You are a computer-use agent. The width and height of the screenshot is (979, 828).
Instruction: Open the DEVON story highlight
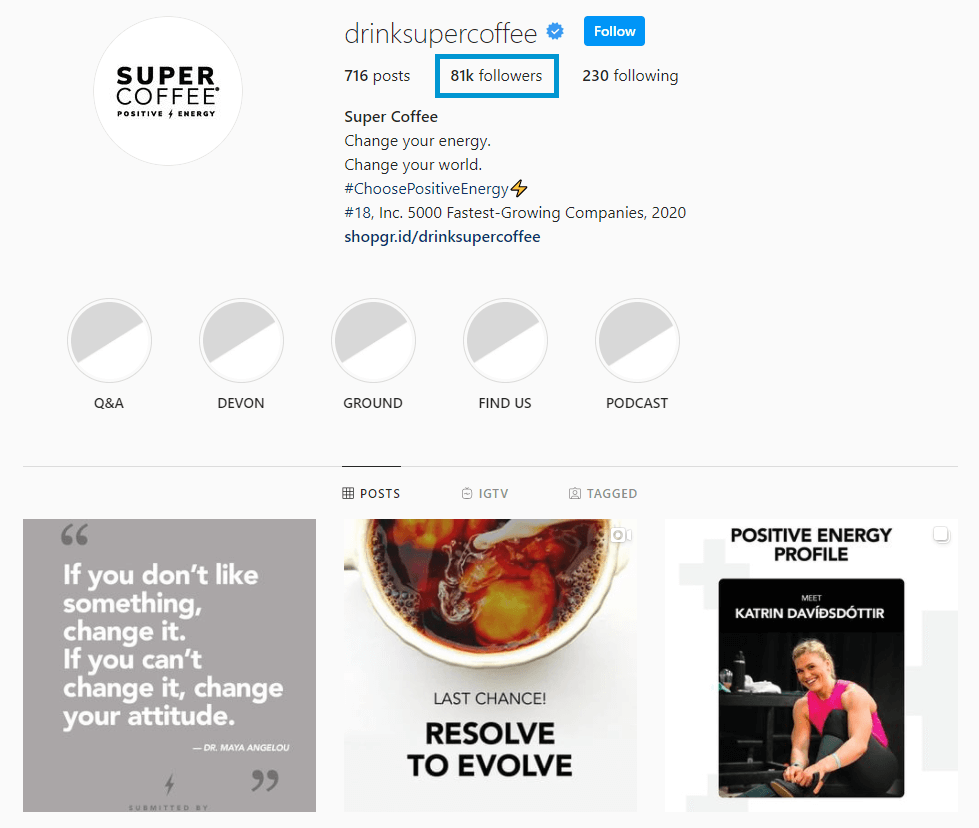[242, 340]
